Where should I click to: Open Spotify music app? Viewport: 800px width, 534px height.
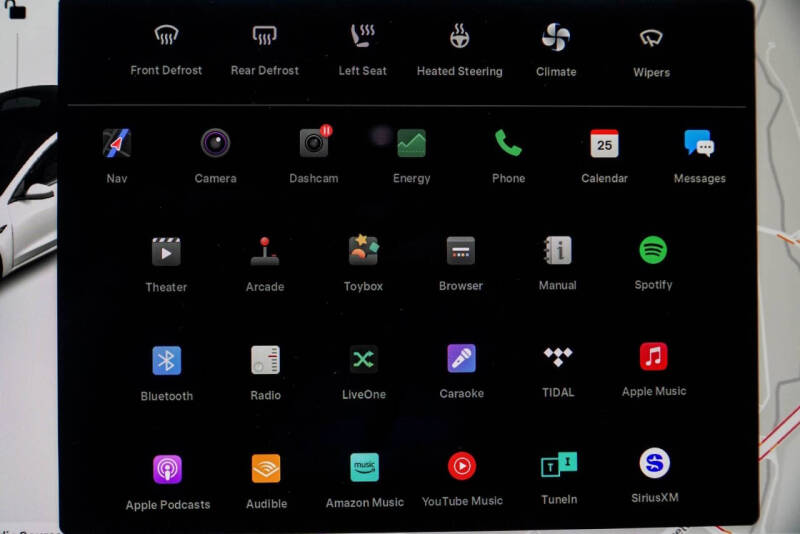tap(653, 250)
